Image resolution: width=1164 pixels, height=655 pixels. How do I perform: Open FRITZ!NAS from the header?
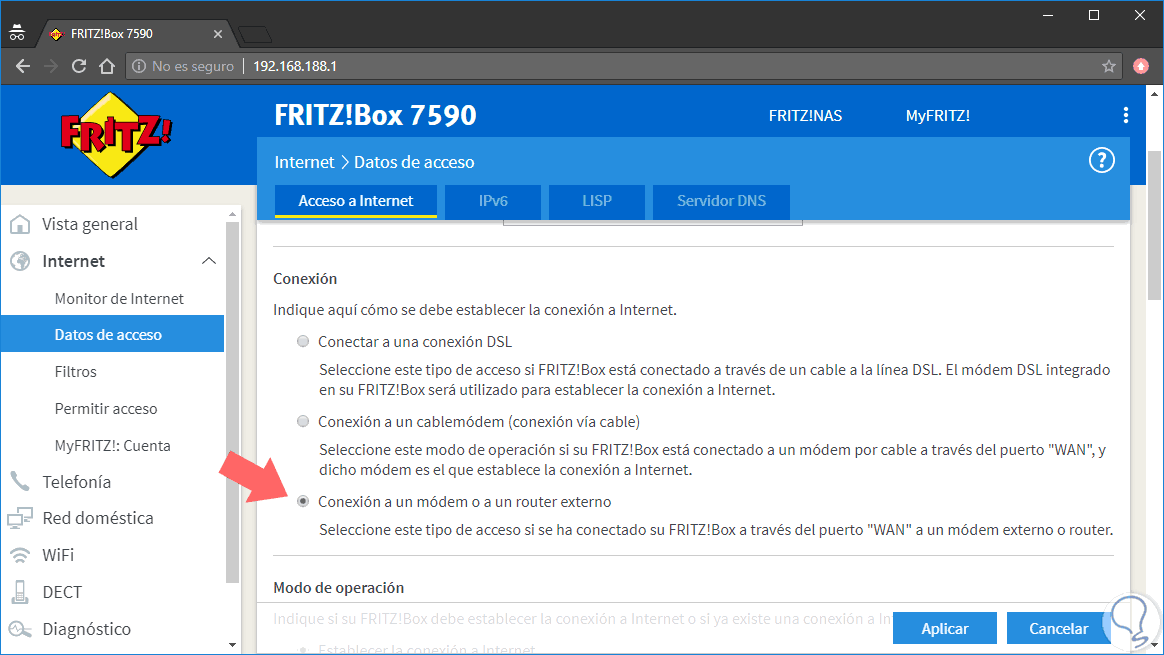coord(805,116)
